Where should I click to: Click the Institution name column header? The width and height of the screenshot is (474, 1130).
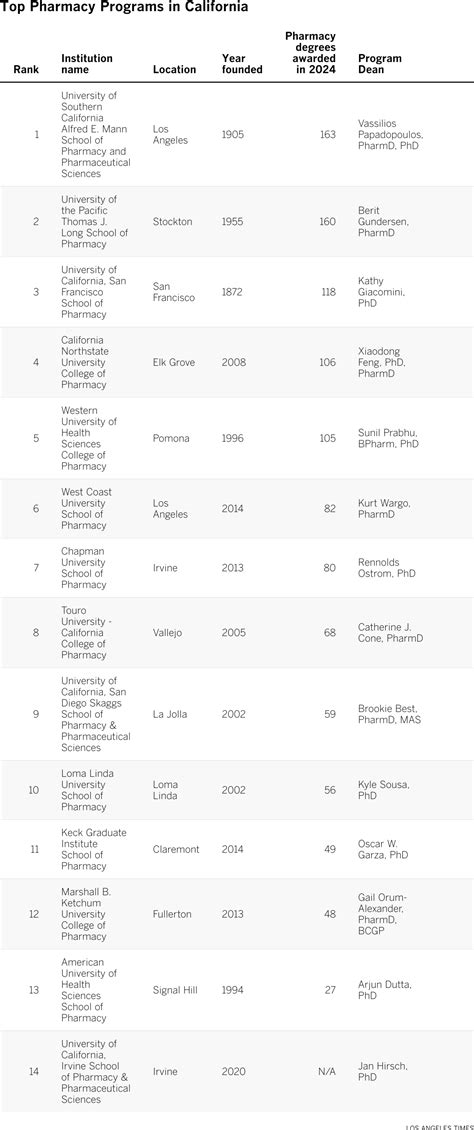click(x=86, y=64)
